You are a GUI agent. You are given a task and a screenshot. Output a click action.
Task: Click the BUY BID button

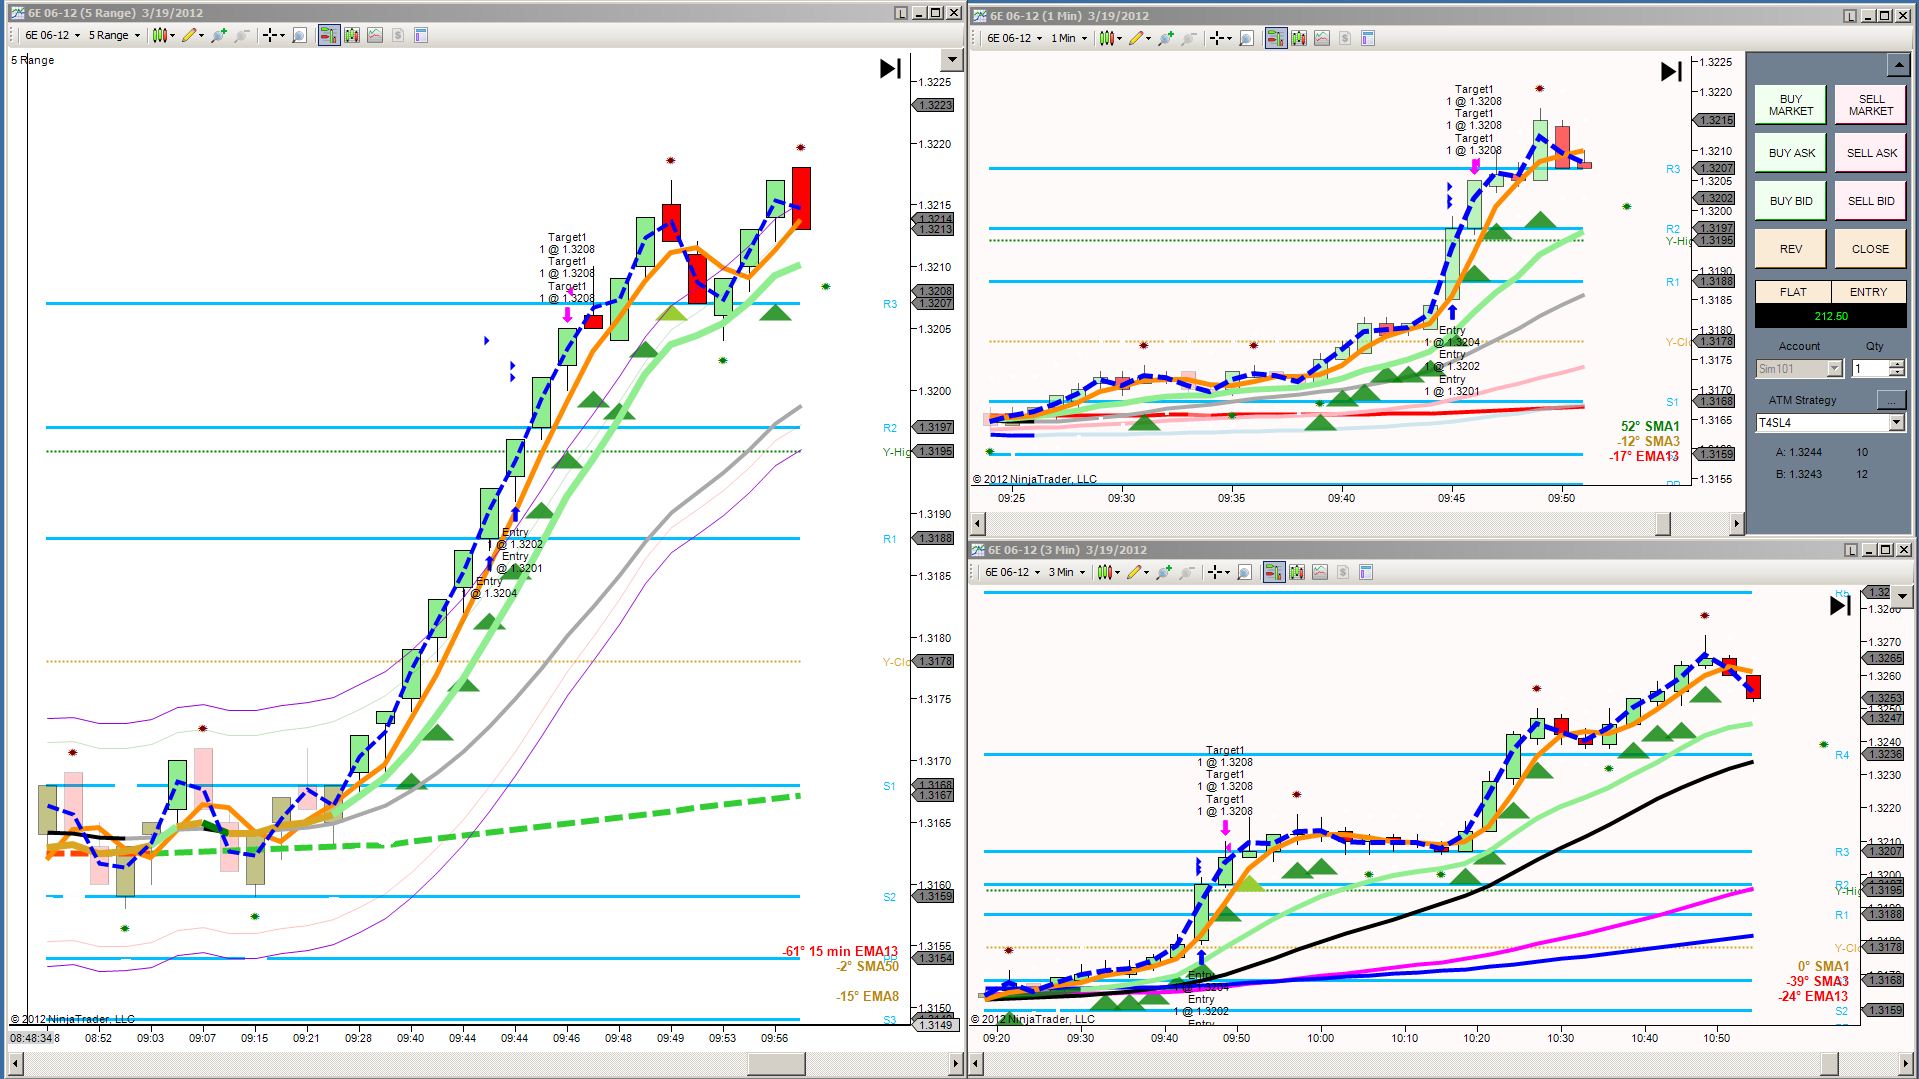click(1790, 201)
